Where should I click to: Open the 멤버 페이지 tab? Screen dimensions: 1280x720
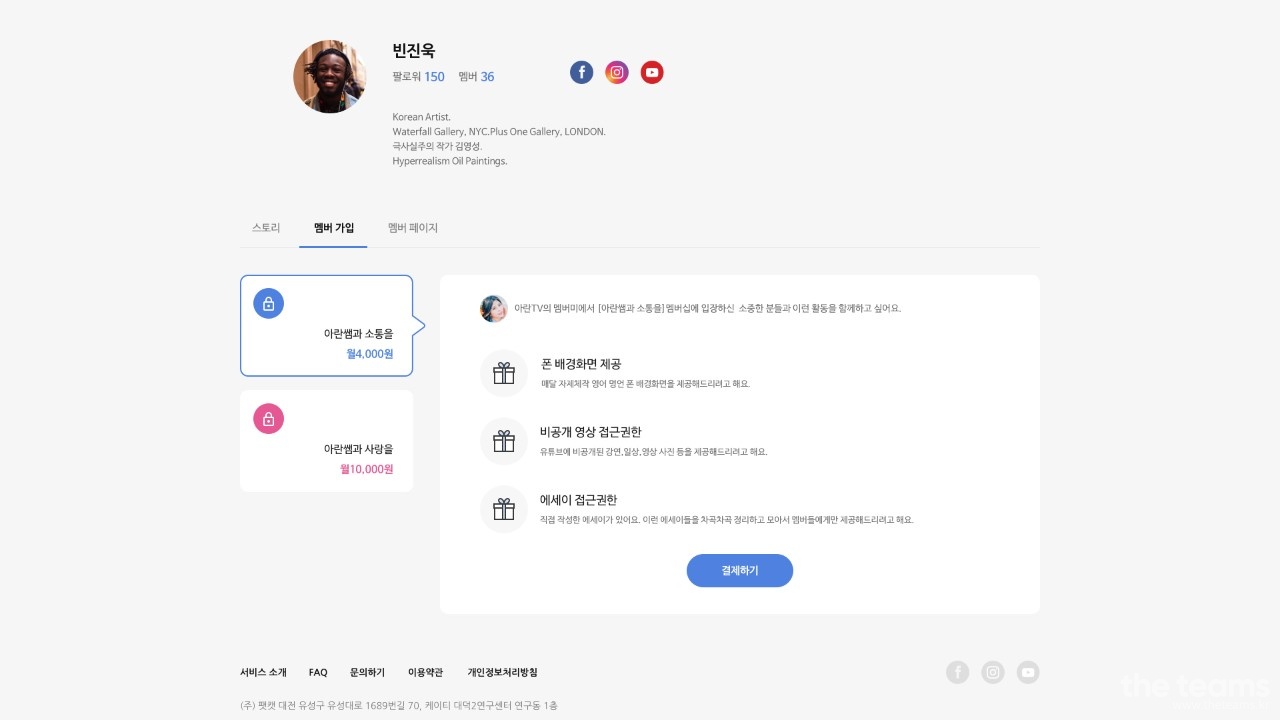[413, 228]
